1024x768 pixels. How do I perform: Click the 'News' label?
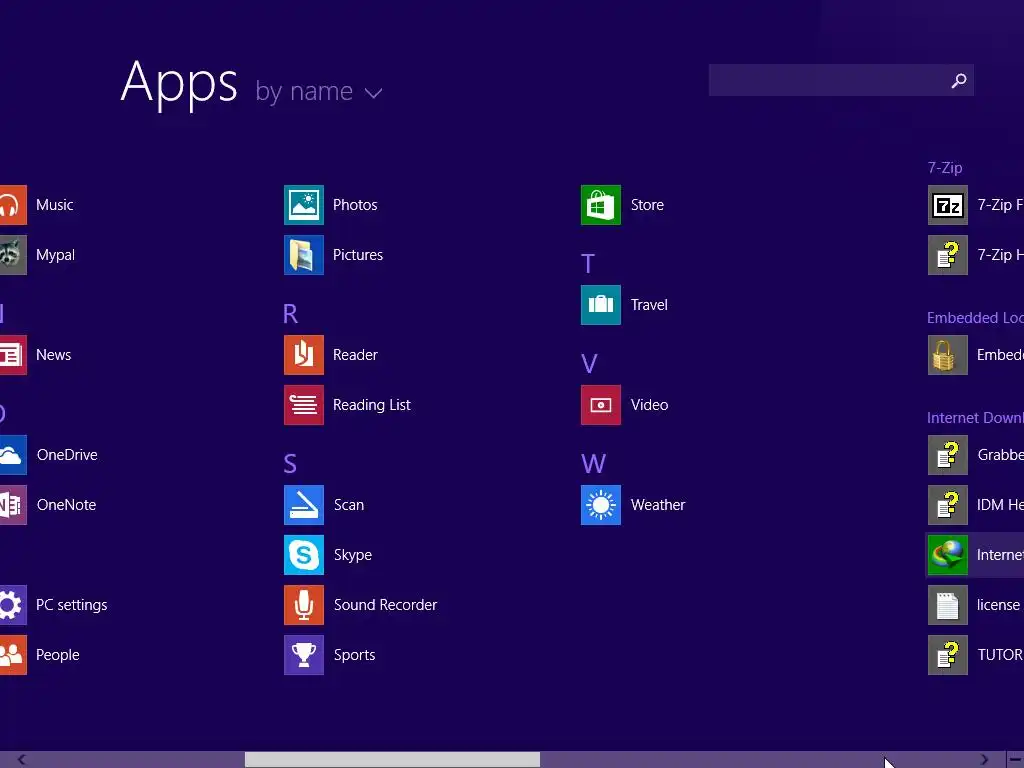pos(54,355)
